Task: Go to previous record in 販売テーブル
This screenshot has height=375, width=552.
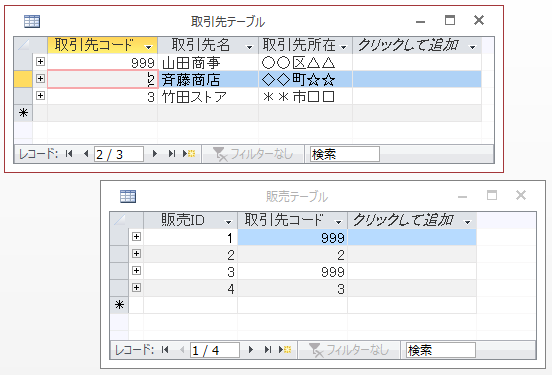Action: 182,350
